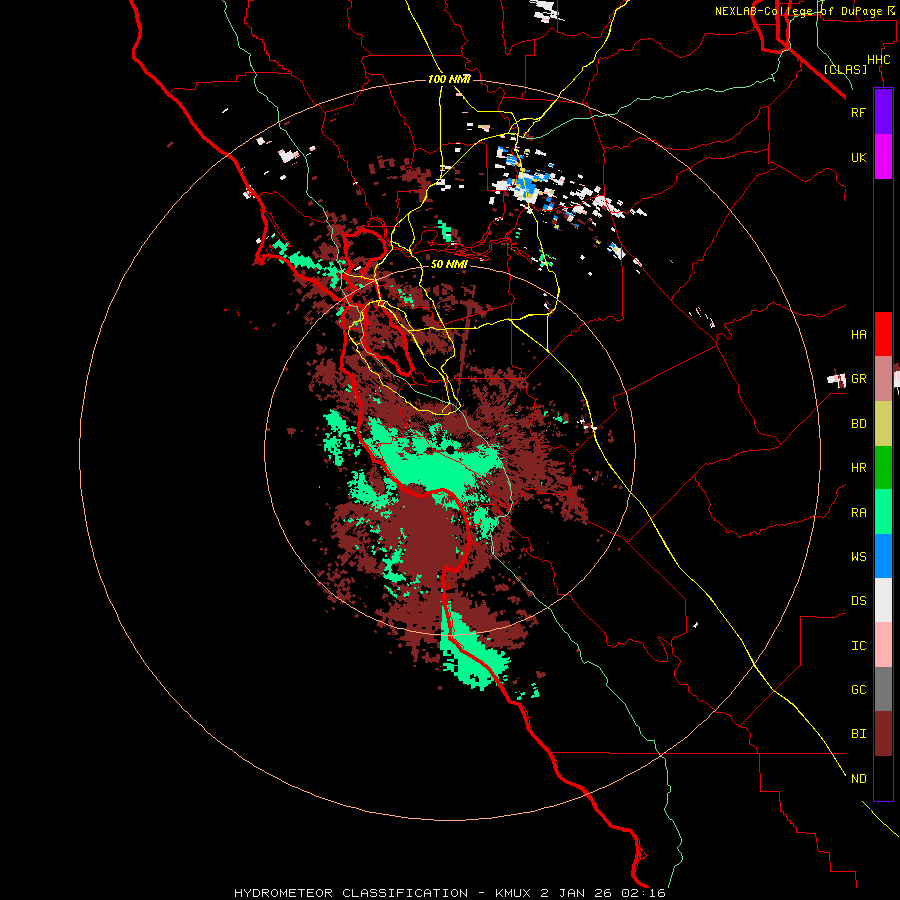This screenshot has width=900, height=900.
Task: Click the HR legend label
Action: [859, 468]
